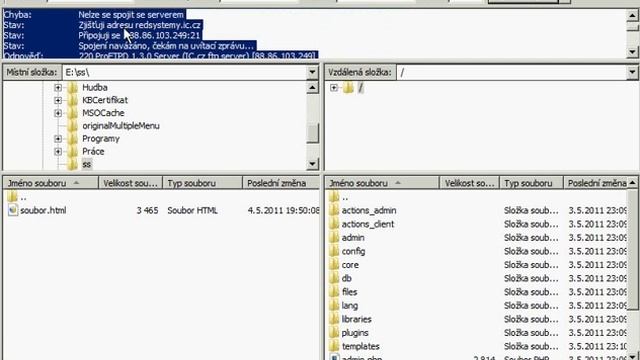Expand the Programy folder node
The height and width of the screenshot is (360, 640).
(x=58, y=139)
